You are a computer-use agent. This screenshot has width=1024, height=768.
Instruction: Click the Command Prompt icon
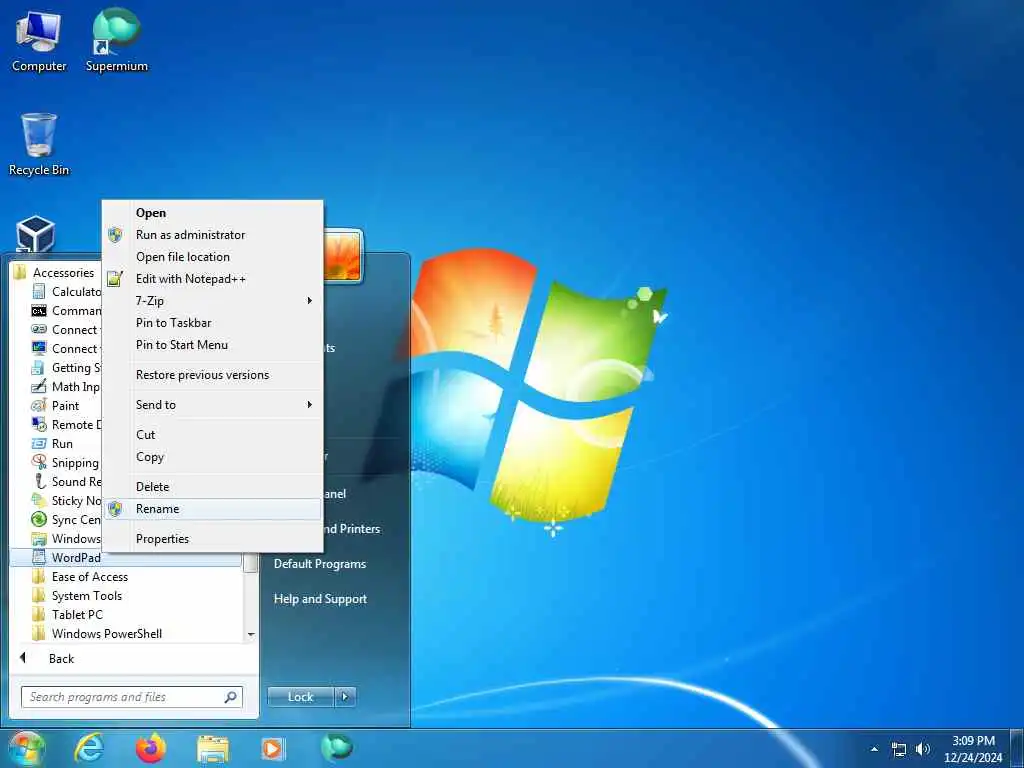tap(39, 310)
